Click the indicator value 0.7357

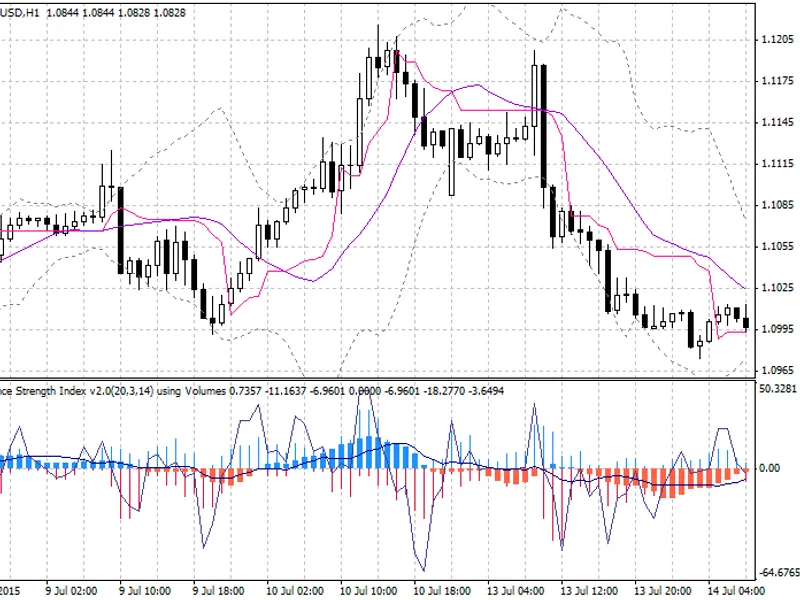pyautogui.click(x=245, y=391)
